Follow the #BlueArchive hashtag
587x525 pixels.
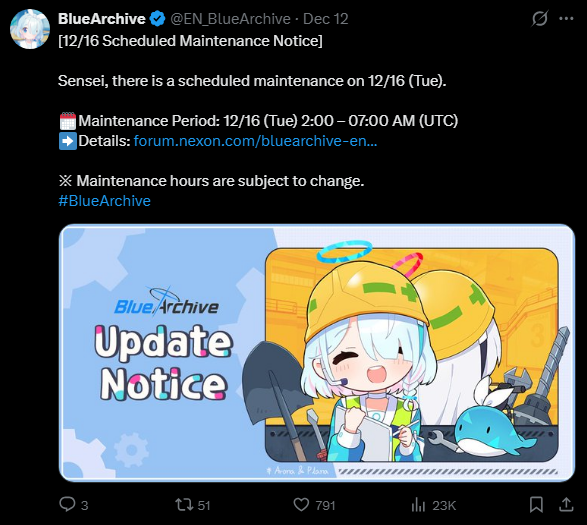click(x=104, y=201)
